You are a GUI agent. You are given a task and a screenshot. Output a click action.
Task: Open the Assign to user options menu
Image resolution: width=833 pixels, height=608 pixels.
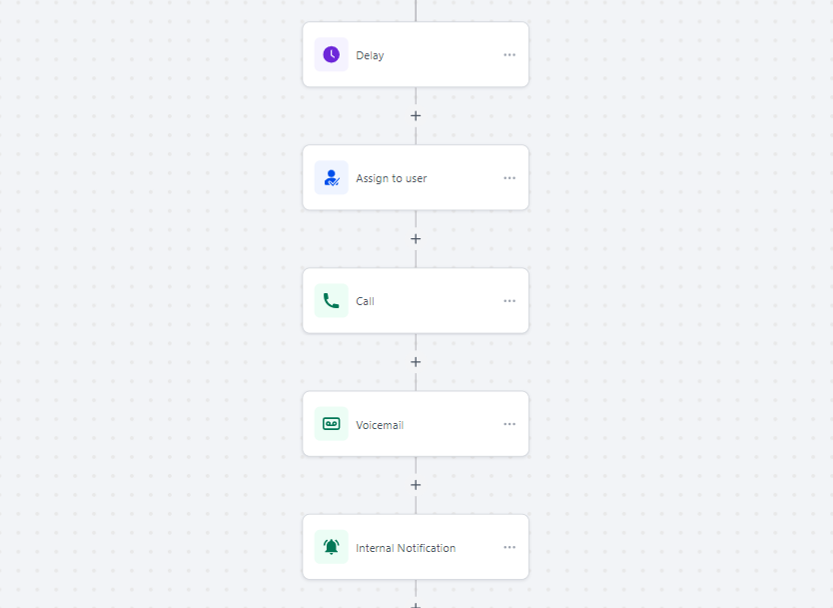(510, 178)
